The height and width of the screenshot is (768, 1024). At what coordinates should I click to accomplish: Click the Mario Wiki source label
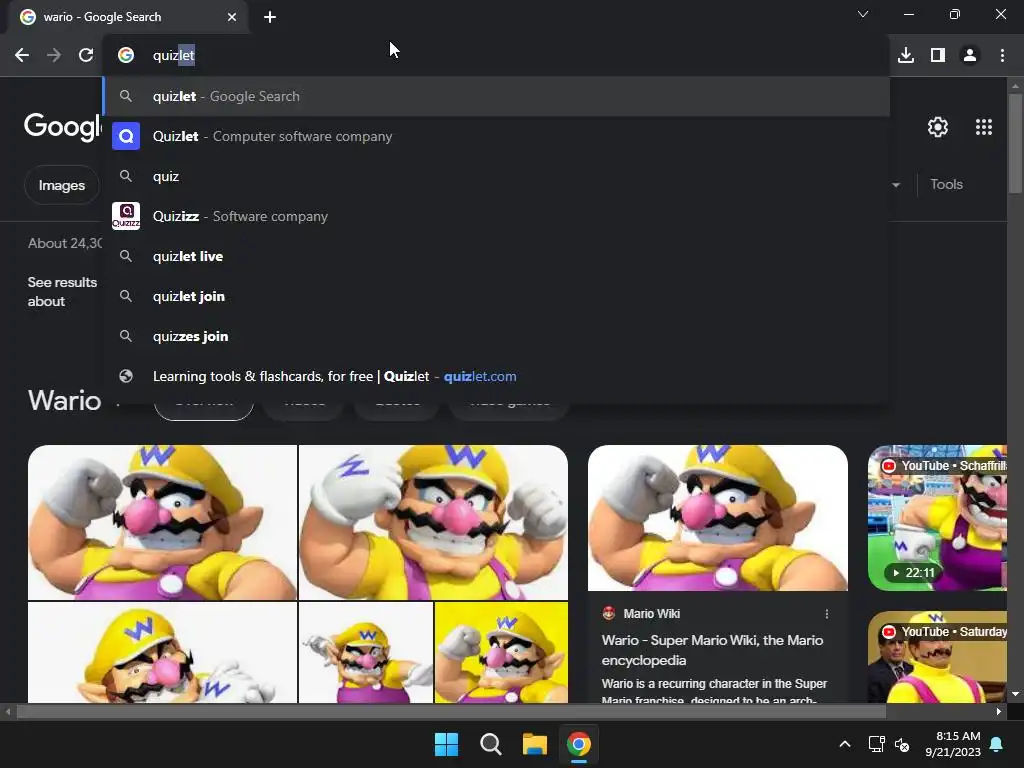pyautogui.click(x=651, y=614)
